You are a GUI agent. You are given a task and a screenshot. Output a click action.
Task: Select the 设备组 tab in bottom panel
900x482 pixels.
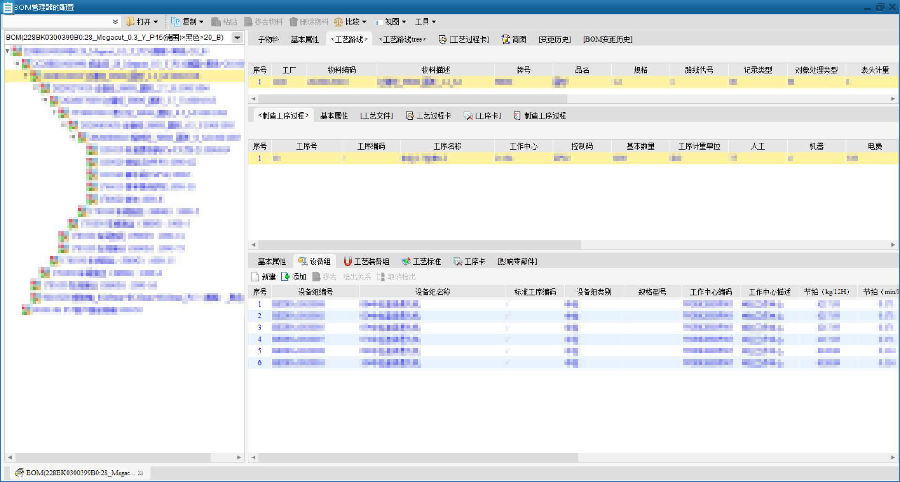coord(313,261)
